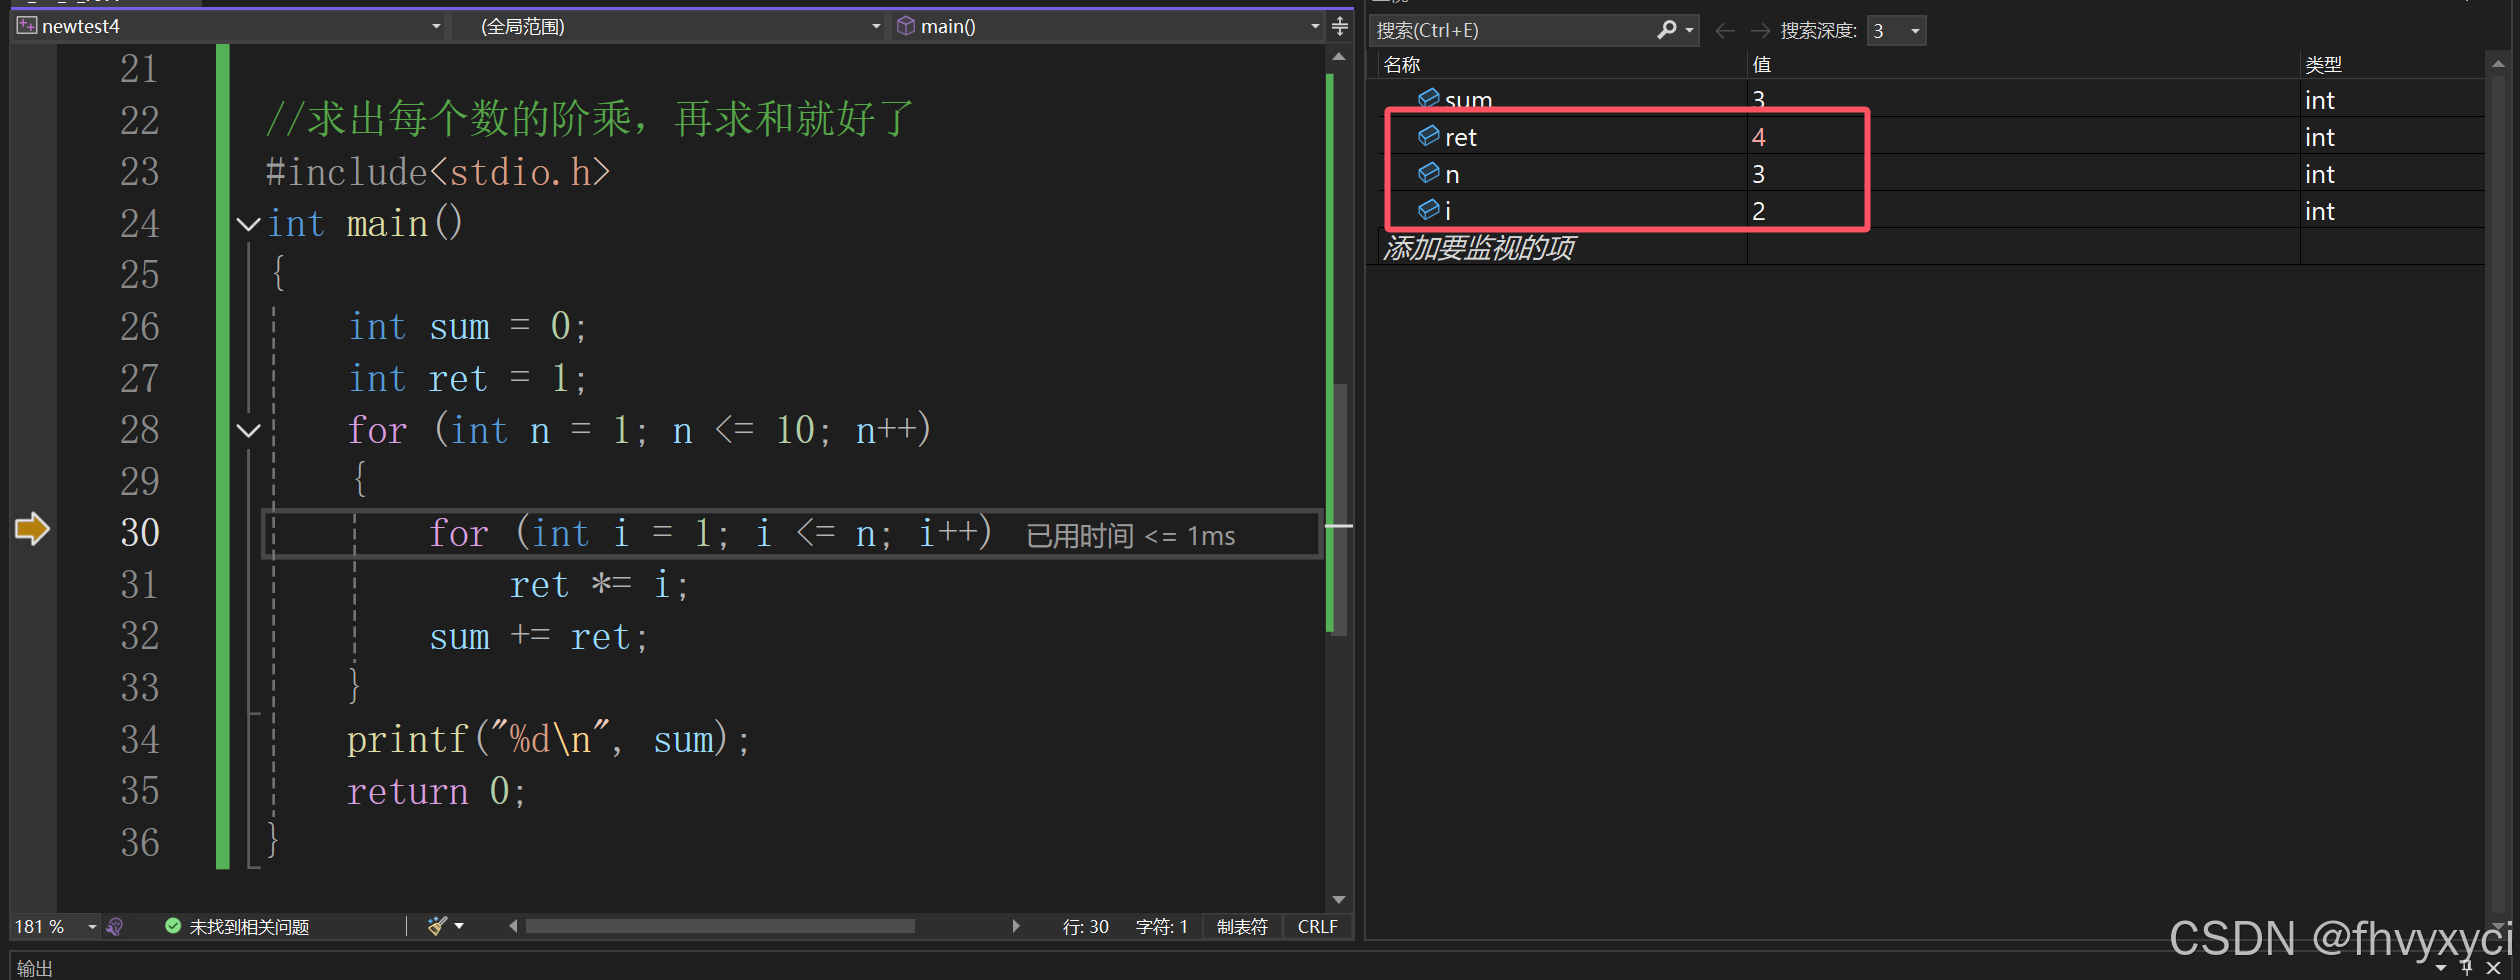Click the back arrow beside watch search
The height and width of the screenshot is (980, 2520).
tap(1725, 31)
